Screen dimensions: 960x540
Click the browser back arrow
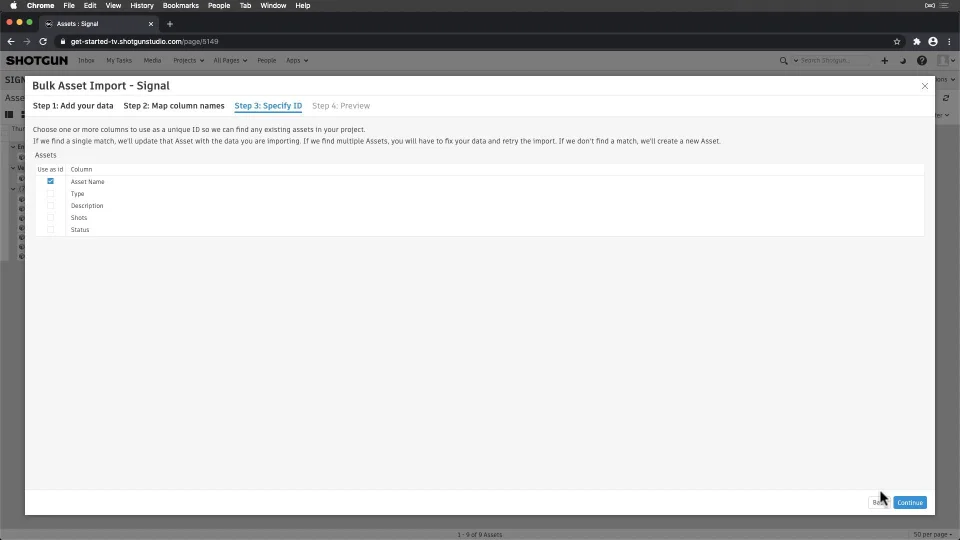pos(11,42)
